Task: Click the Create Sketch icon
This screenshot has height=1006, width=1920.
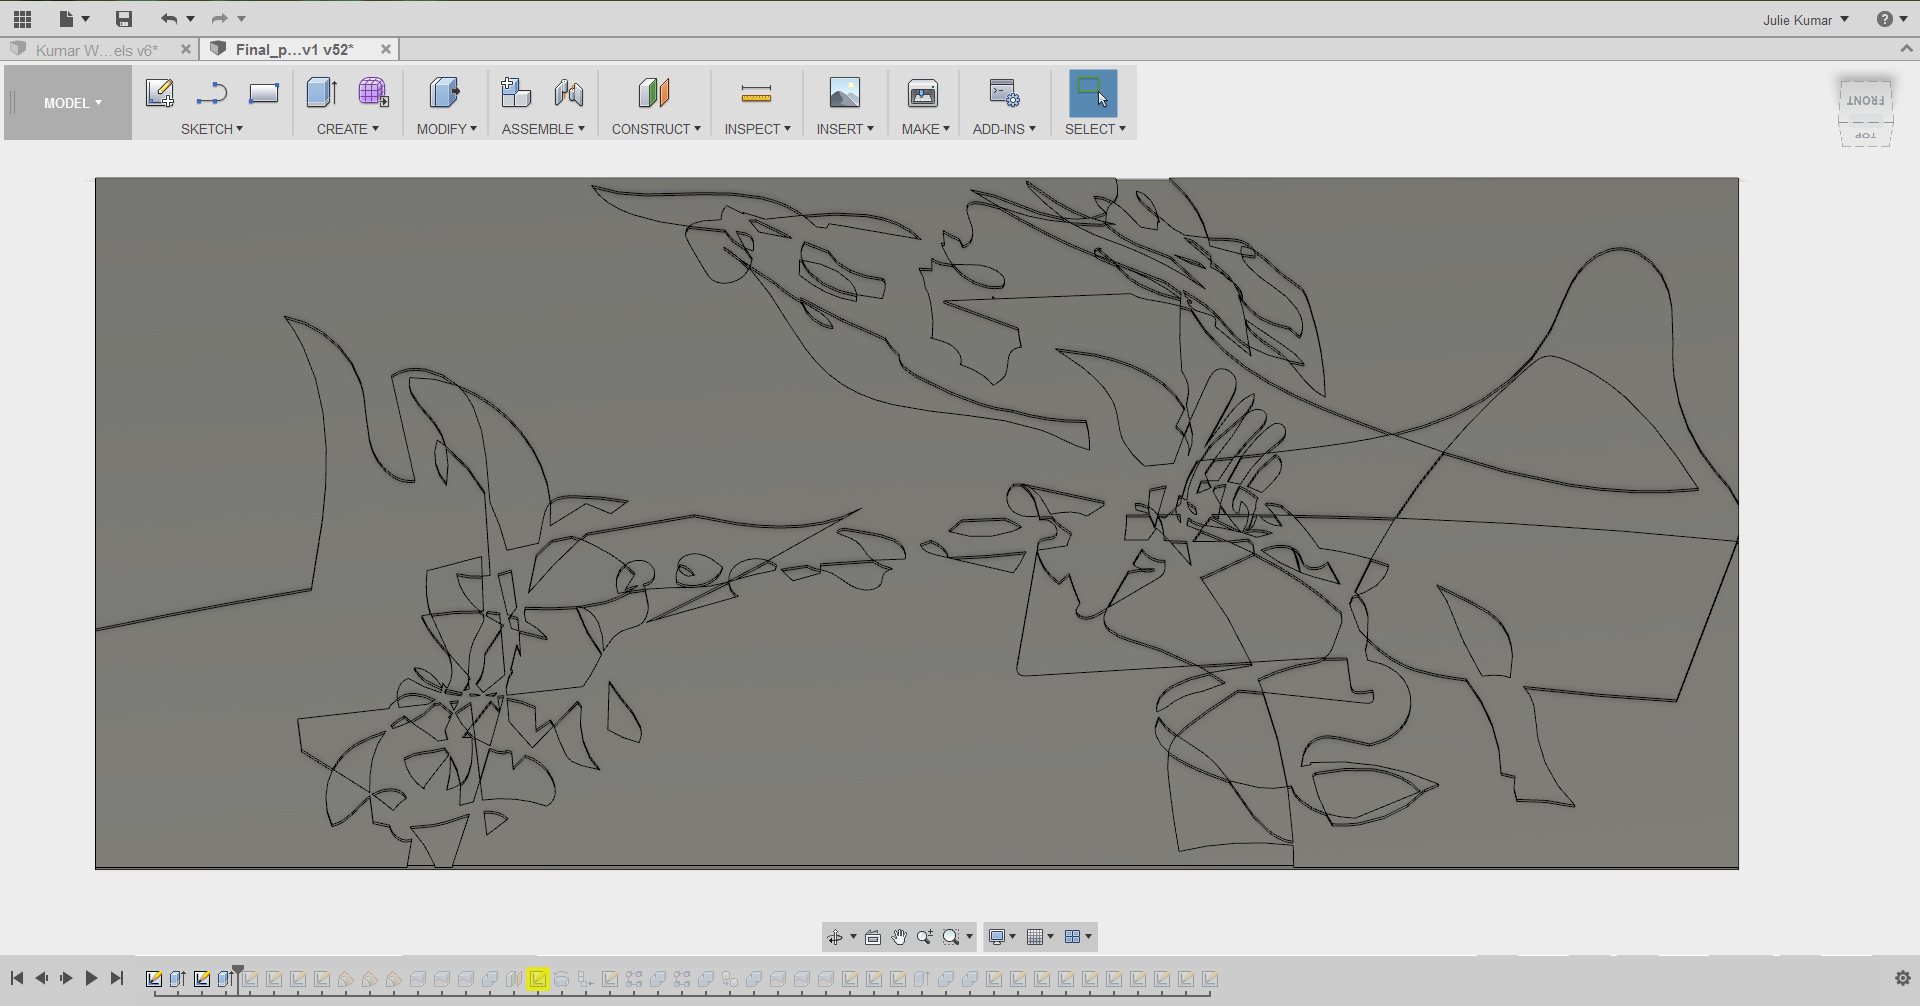Action: 160,93
